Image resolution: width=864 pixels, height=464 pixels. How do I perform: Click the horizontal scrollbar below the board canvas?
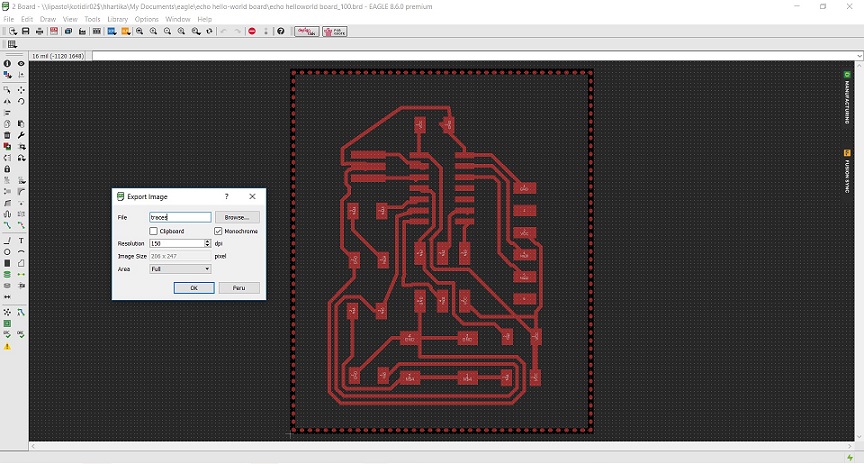(442, 446)
